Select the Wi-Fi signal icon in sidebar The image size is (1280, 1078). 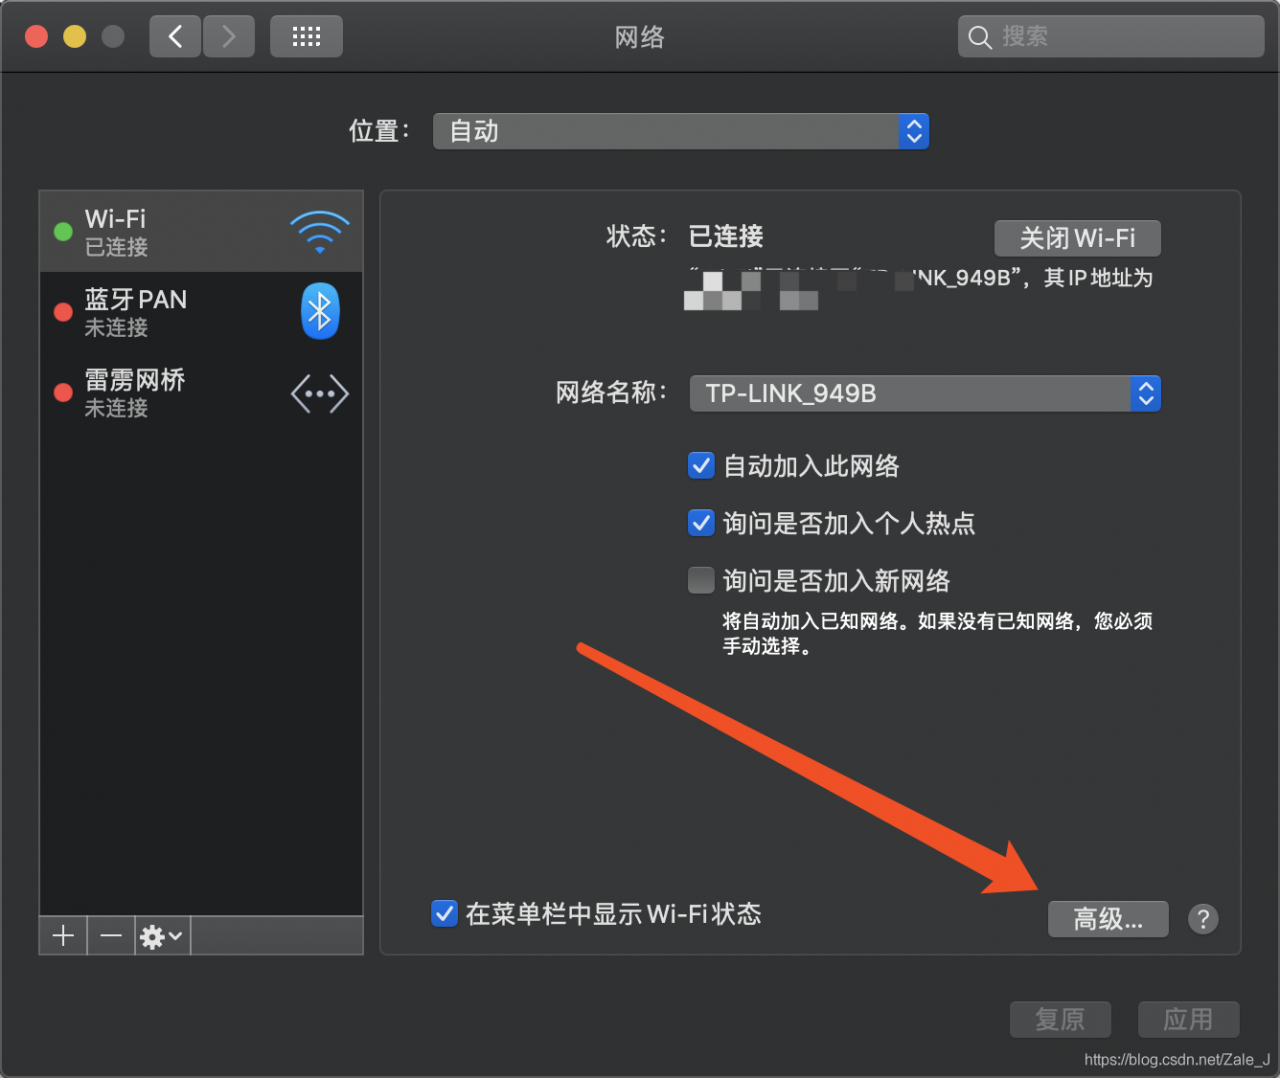(319, 230)
